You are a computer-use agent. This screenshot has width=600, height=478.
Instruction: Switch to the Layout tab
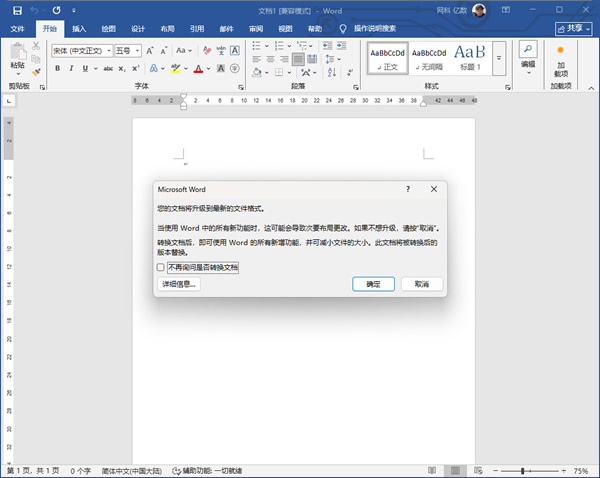pyautogui.click(x=168, y=29)
